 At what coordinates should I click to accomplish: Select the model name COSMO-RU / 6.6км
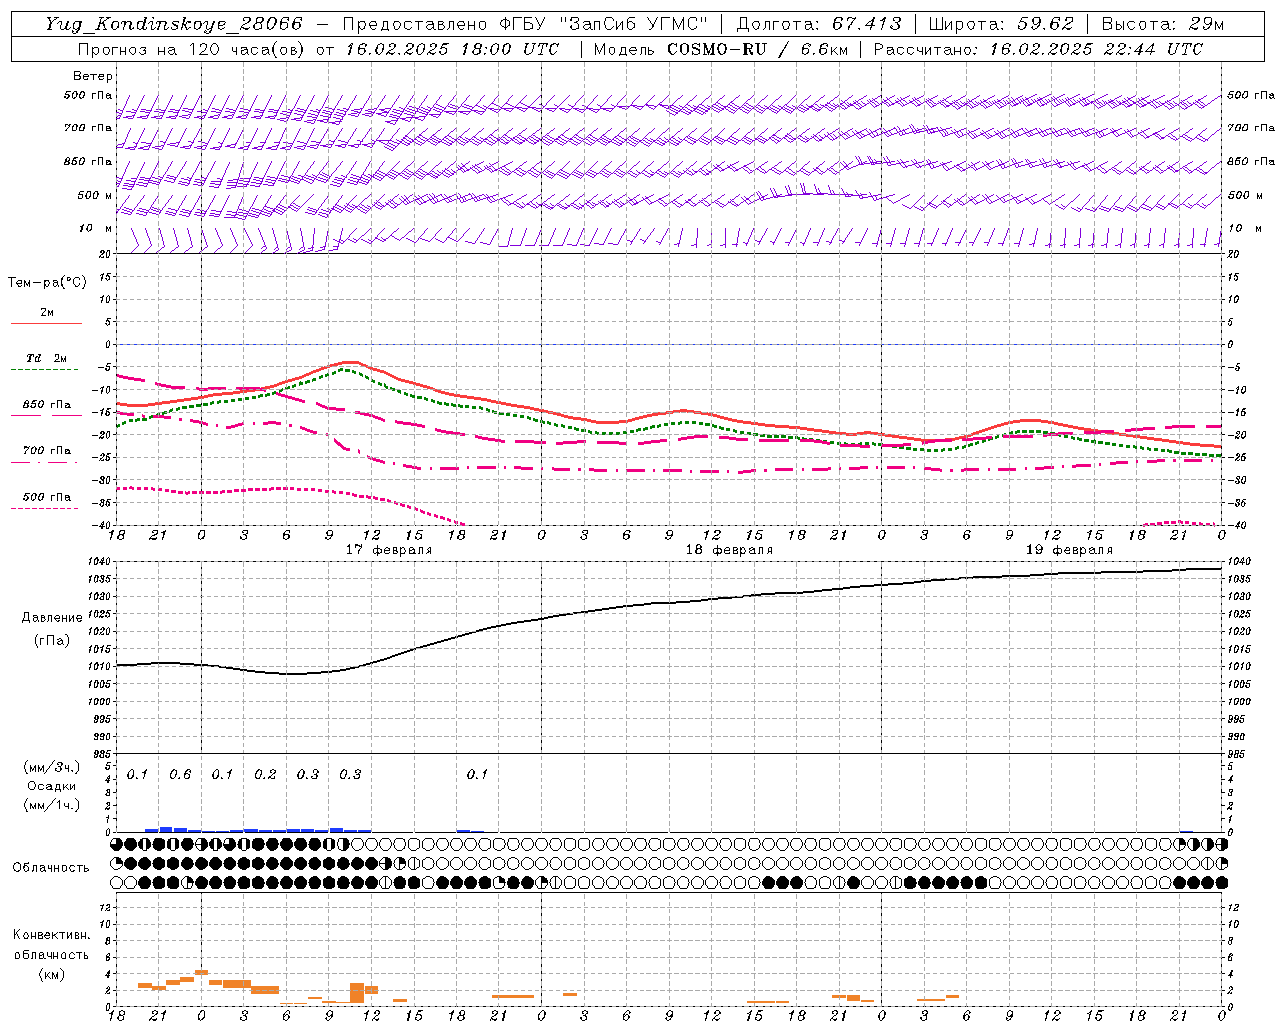(x=756, y=49)
